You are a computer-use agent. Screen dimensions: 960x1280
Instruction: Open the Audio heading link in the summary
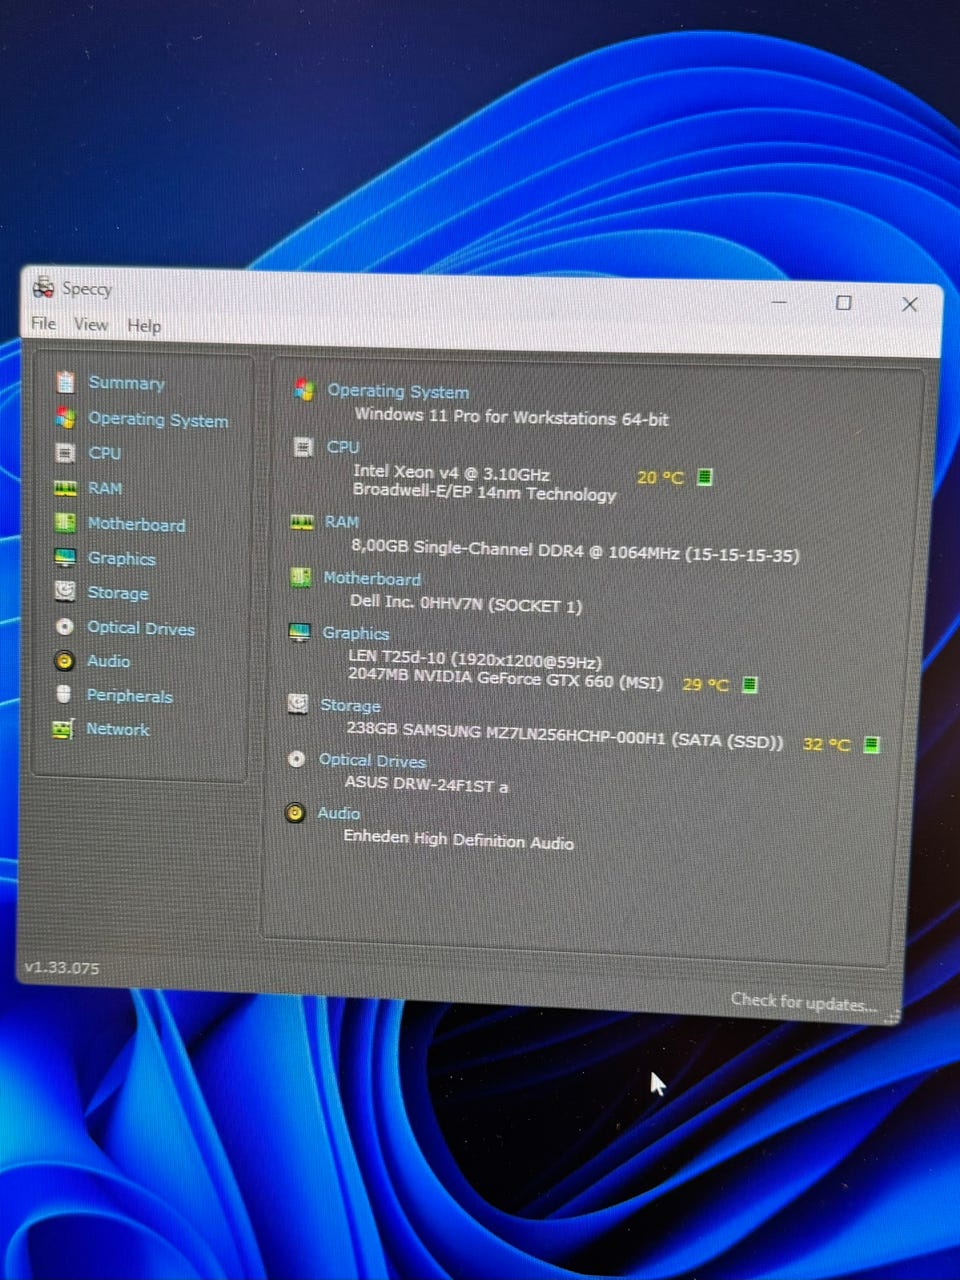tap(338, 813)
